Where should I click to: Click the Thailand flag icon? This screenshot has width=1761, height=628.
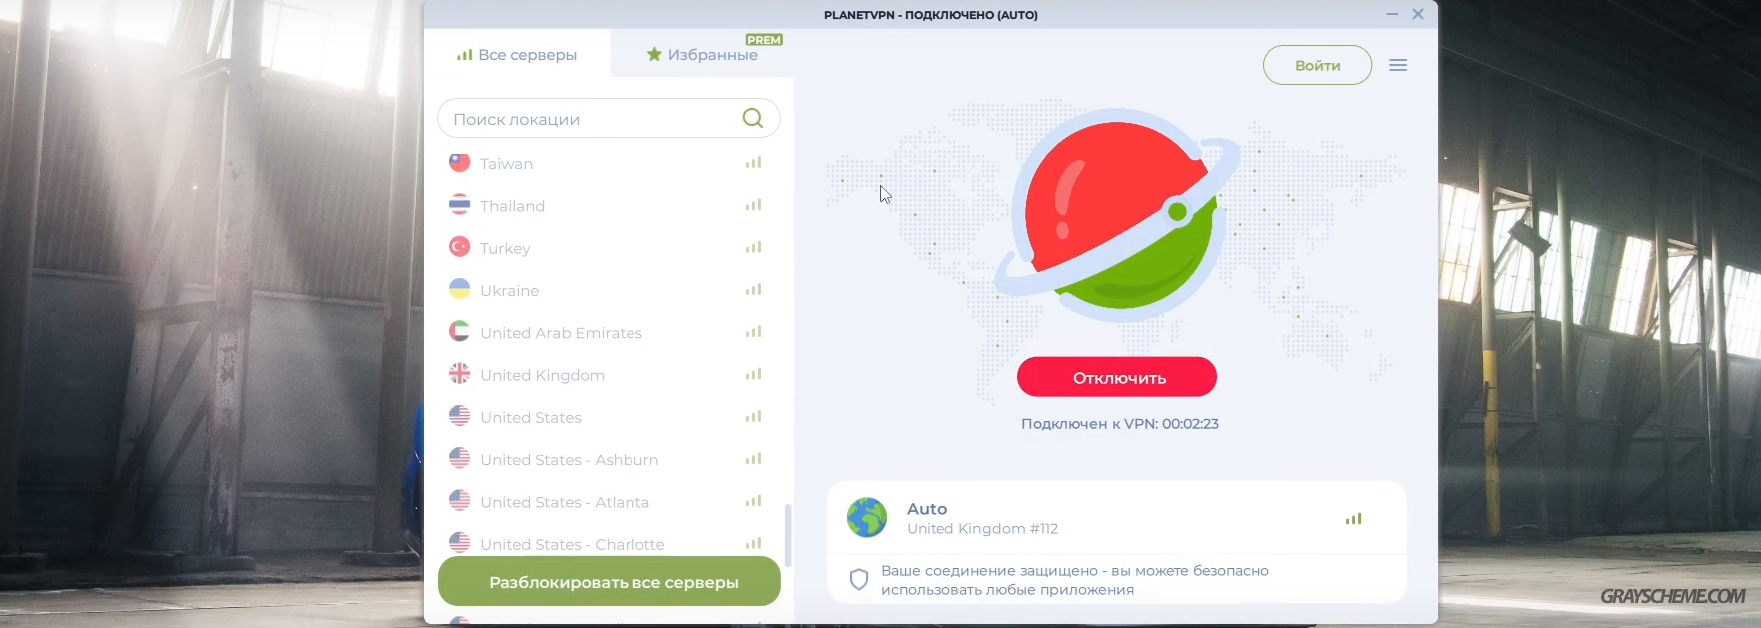click(459, 205)
